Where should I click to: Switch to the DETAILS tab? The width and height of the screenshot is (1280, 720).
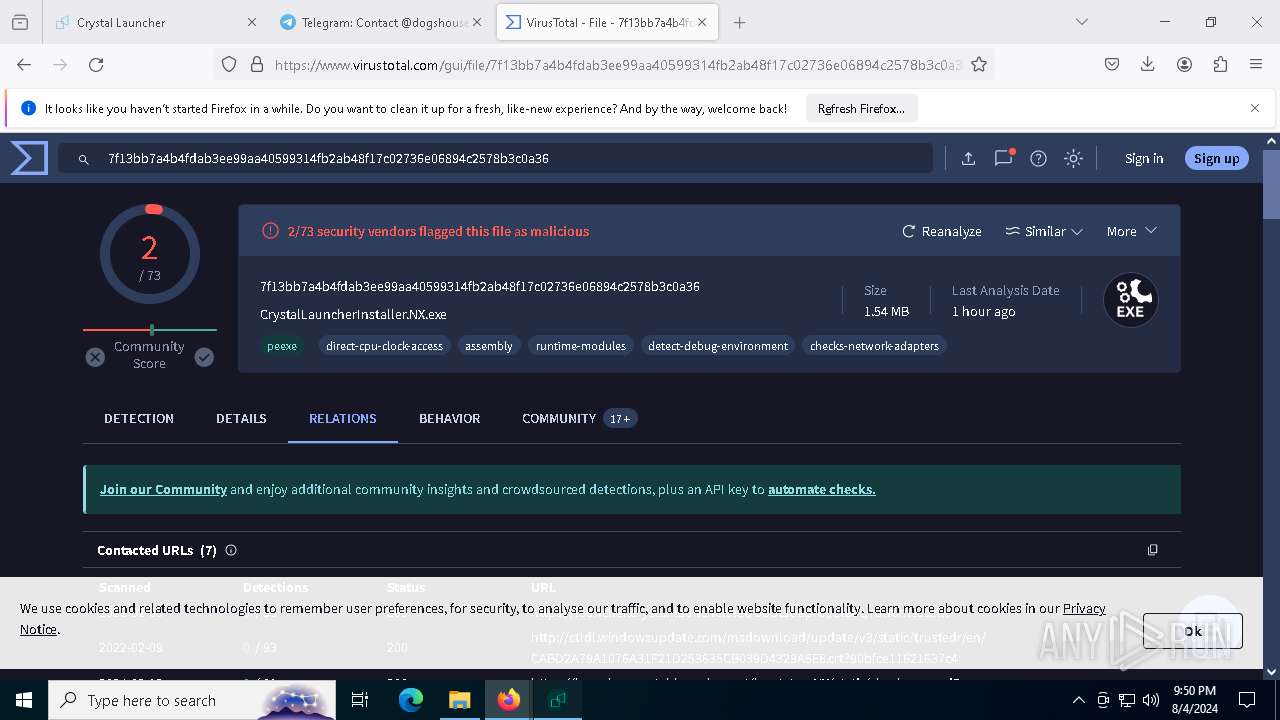coord(241,418)
